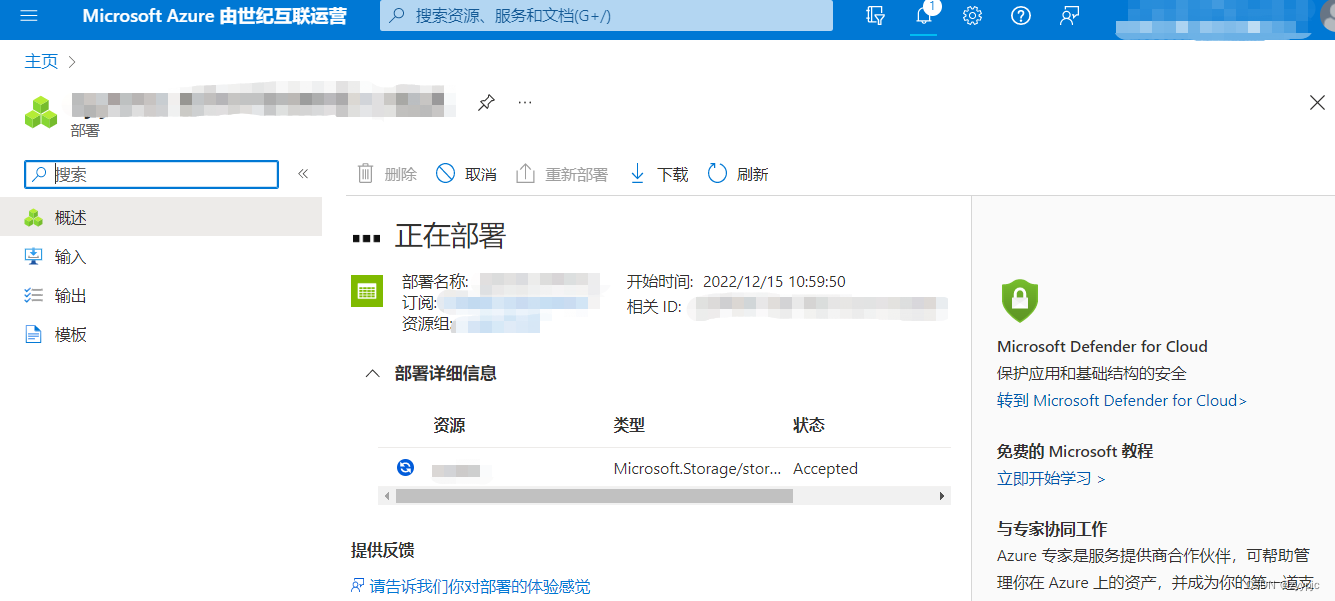Open 转到 Microsoft Defender for Cloud link
This screenshot has height=601, width=1335.
[1122, 401]
